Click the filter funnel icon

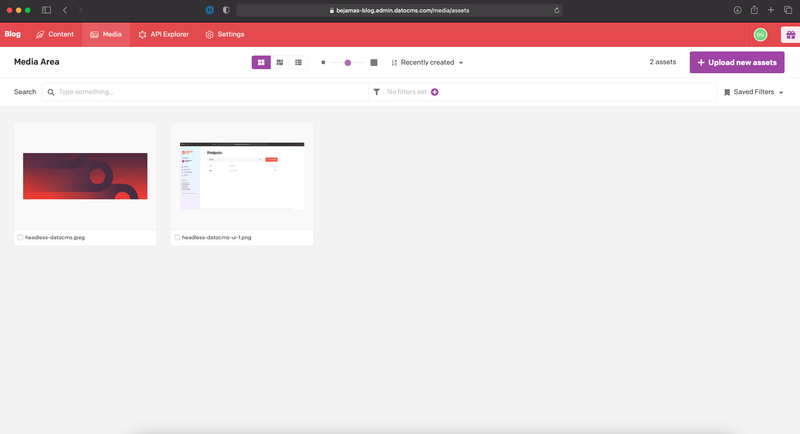click(377, 92)
